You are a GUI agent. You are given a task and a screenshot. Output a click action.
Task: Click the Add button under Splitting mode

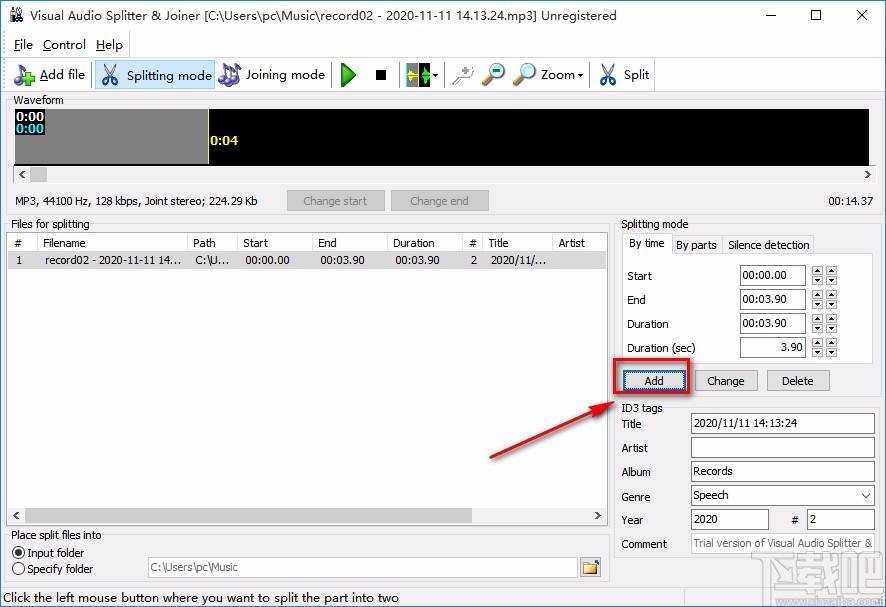(654, 381)
